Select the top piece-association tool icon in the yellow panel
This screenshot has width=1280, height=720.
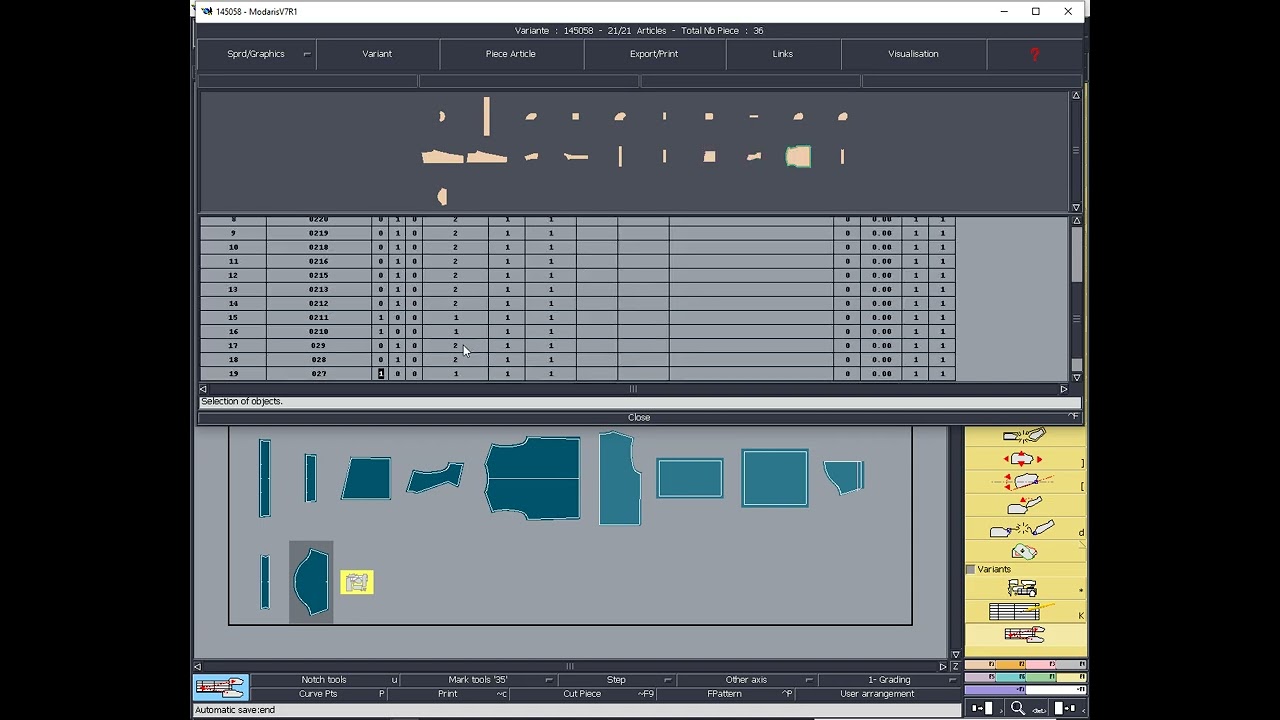(1023, 436)
